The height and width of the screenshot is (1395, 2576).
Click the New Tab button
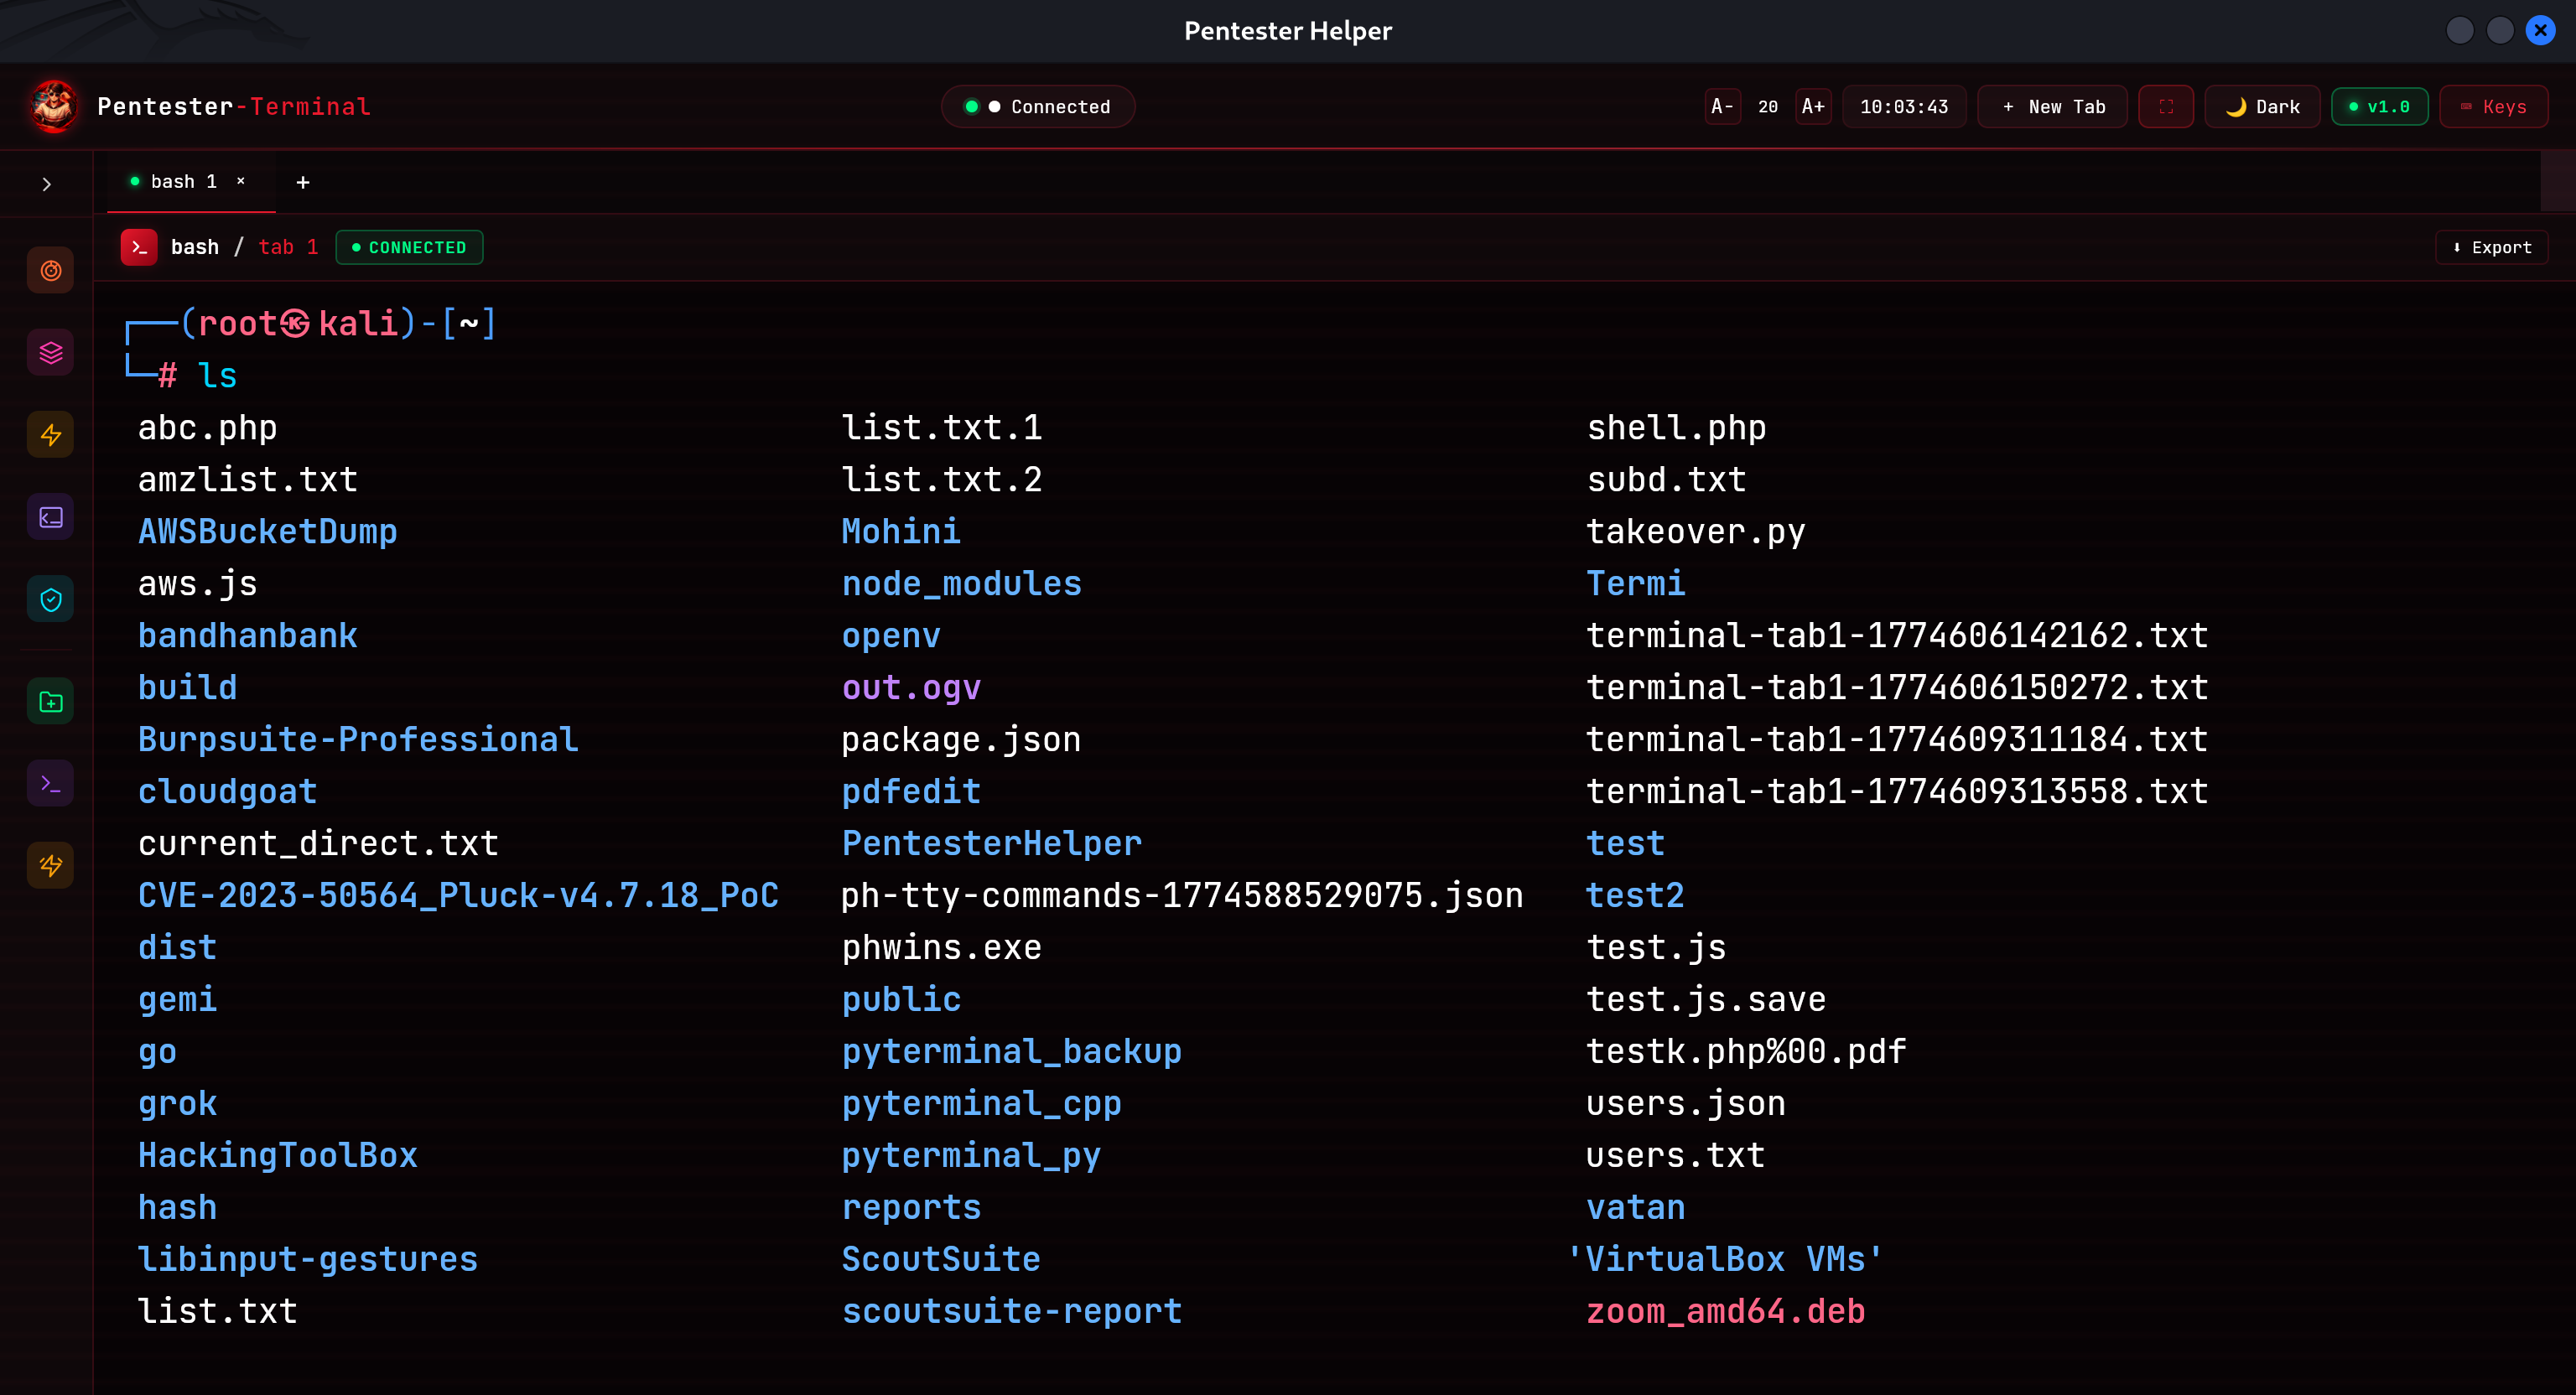click(x=2053, y=107)
